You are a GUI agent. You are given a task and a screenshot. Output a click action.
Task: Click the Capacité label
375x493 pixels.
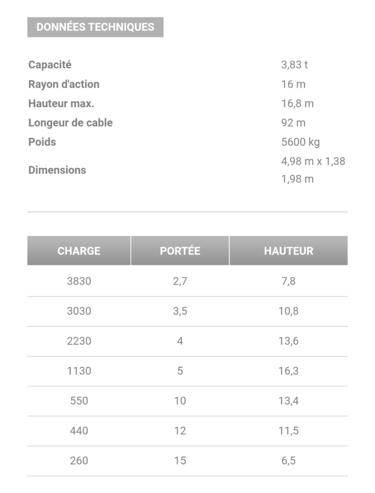tap(50, 65)
